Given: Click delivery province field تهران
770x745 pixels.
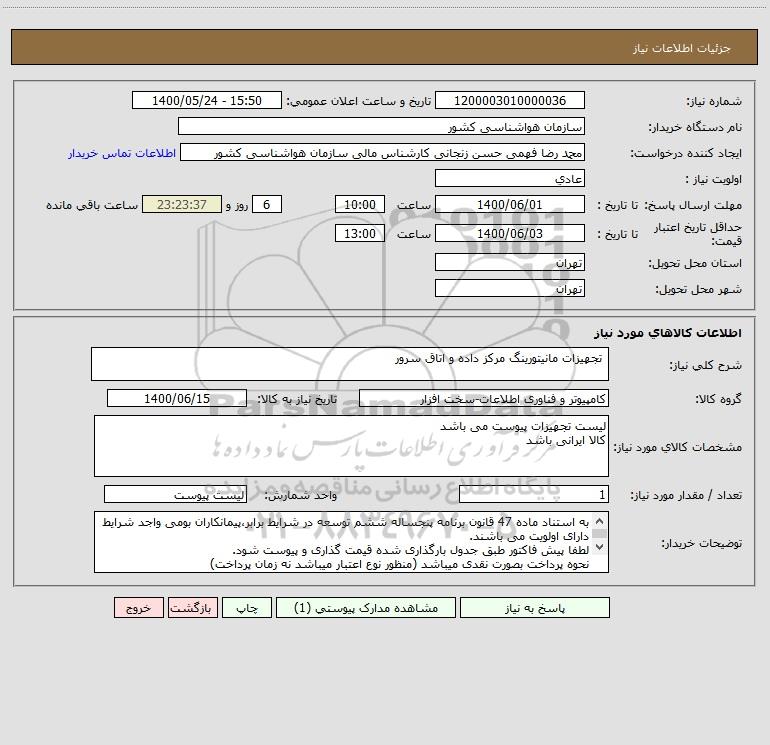Looking at the screenshot, I should click(510, 262).
